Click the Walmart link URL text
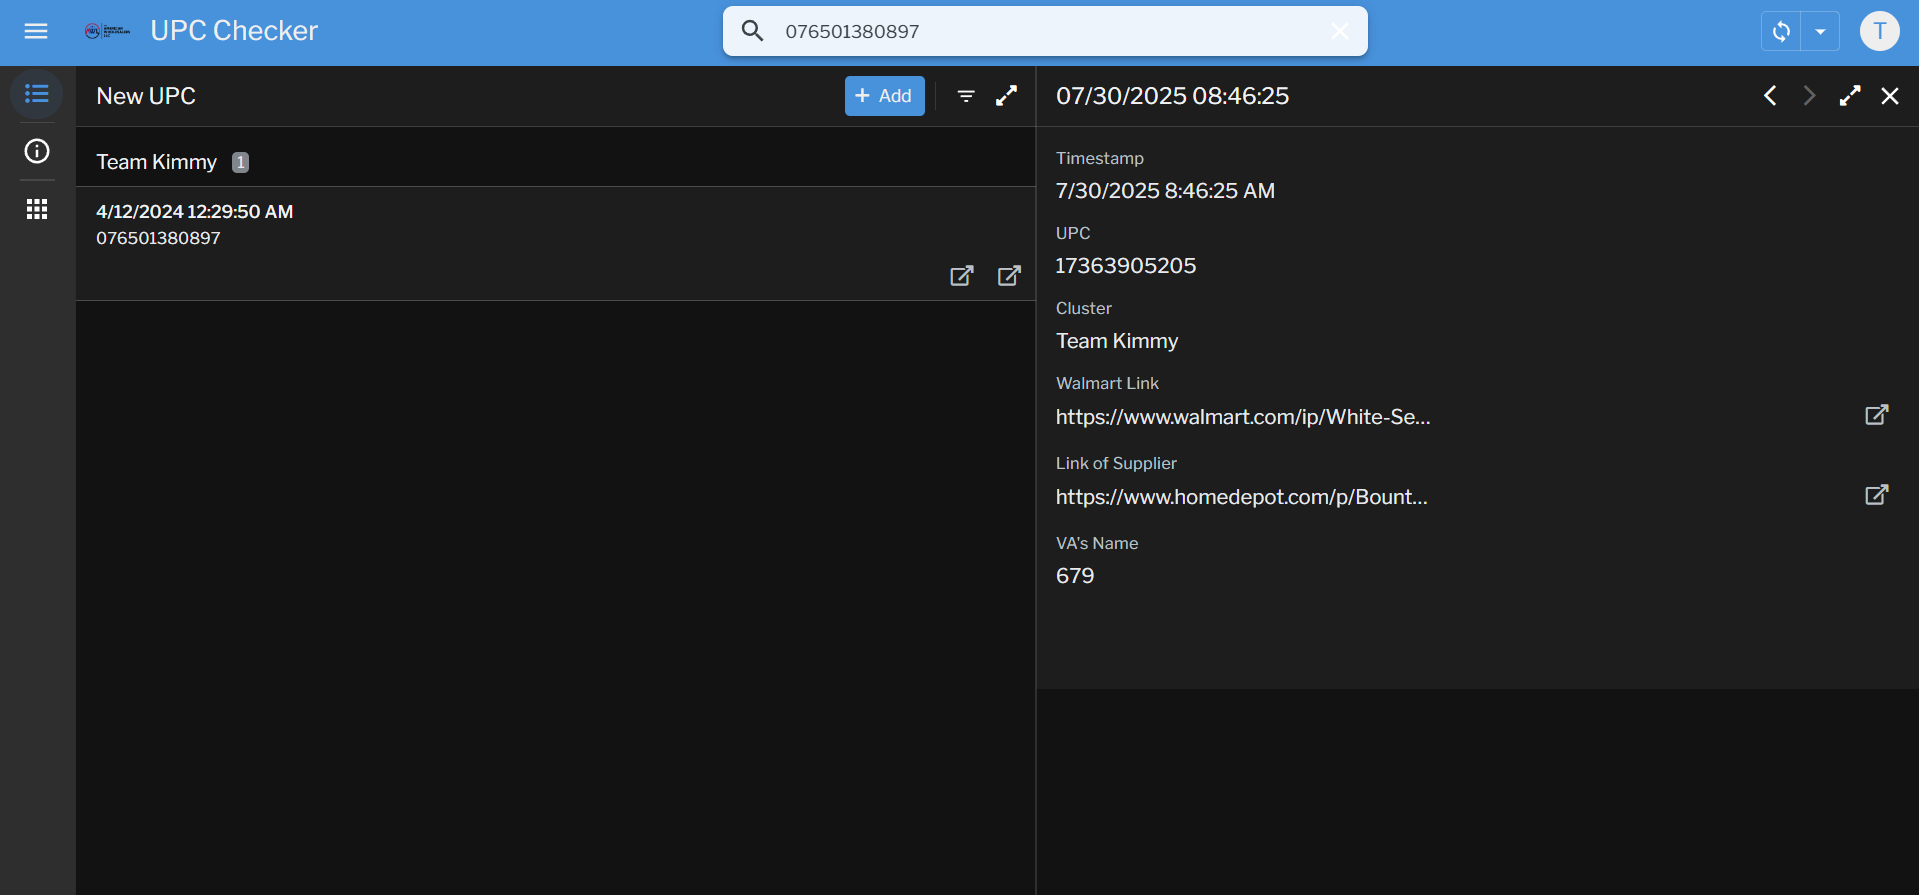The image size is (1919, 895). pyautogui.click(x=1243, y=417)
